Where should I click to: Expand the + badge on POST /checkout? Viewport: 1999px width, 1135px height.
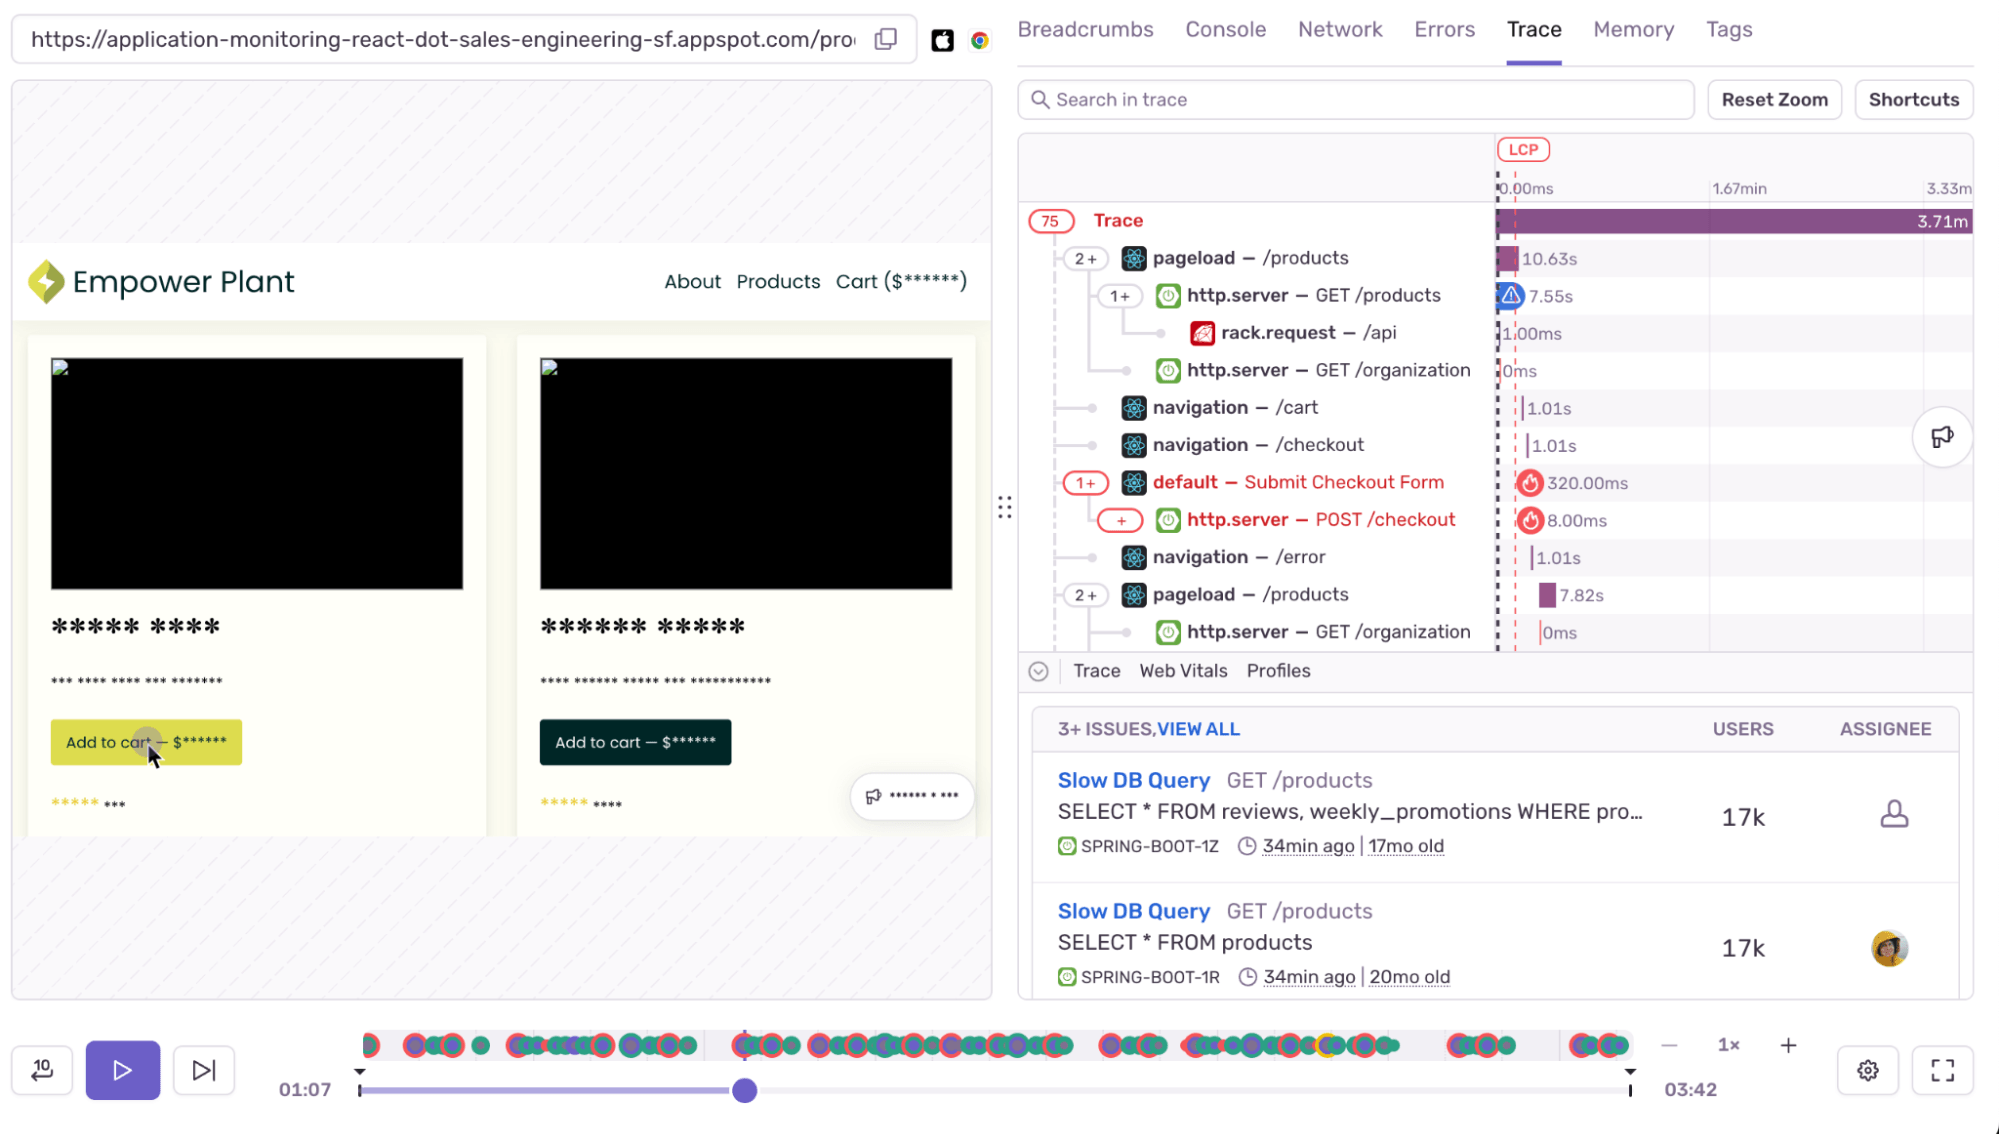1120,520
